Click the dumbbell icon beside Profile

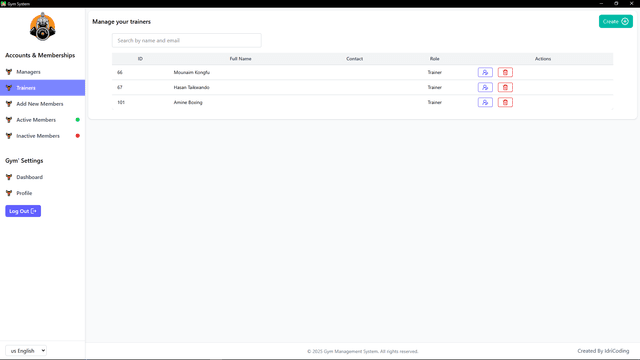[x=9, y=193]
